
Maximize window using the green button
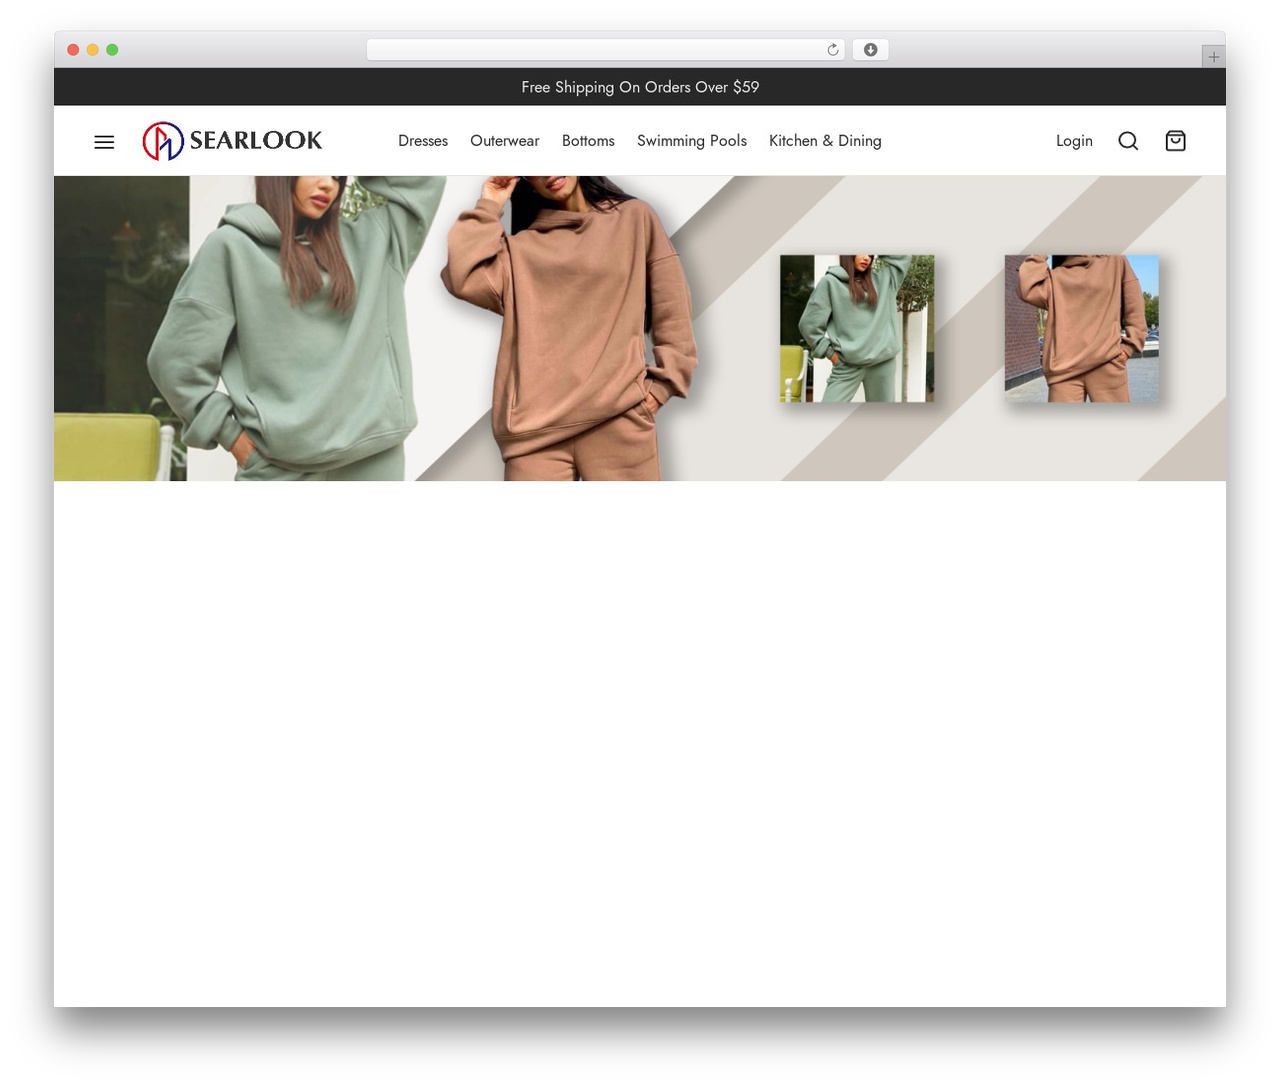coord(112,50)
